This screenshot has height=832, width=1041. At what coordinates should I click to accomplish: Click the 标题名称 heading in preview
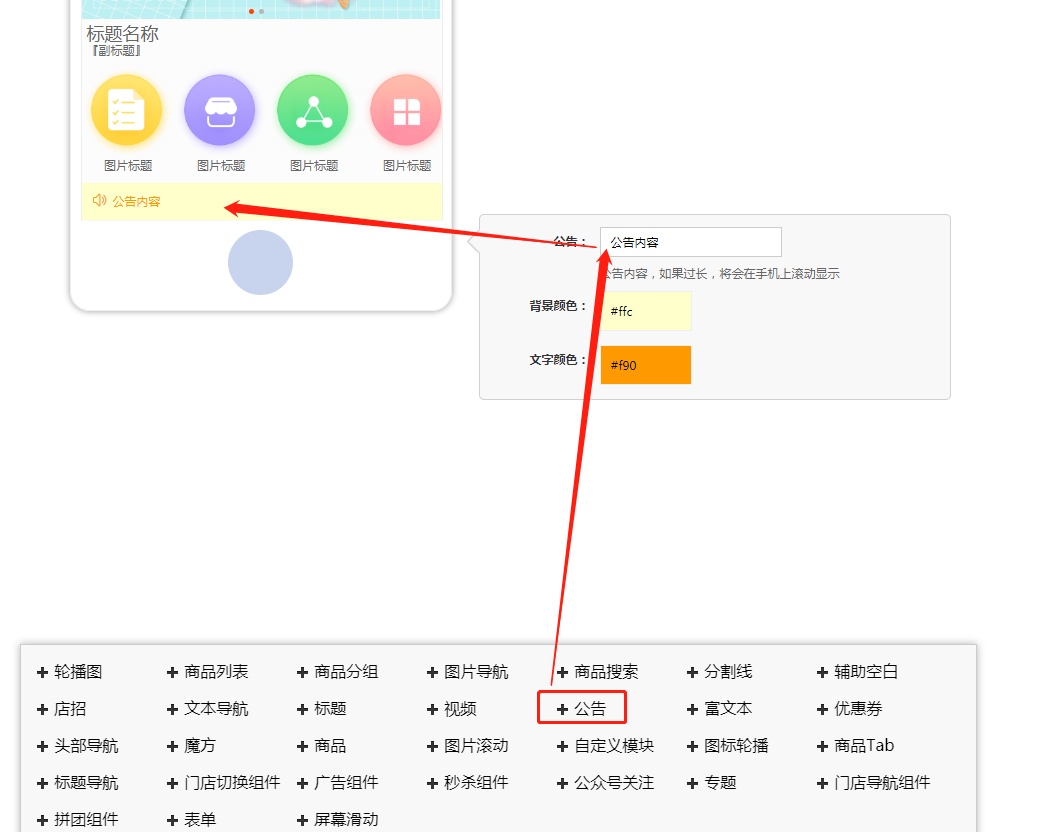coord(123,34)
